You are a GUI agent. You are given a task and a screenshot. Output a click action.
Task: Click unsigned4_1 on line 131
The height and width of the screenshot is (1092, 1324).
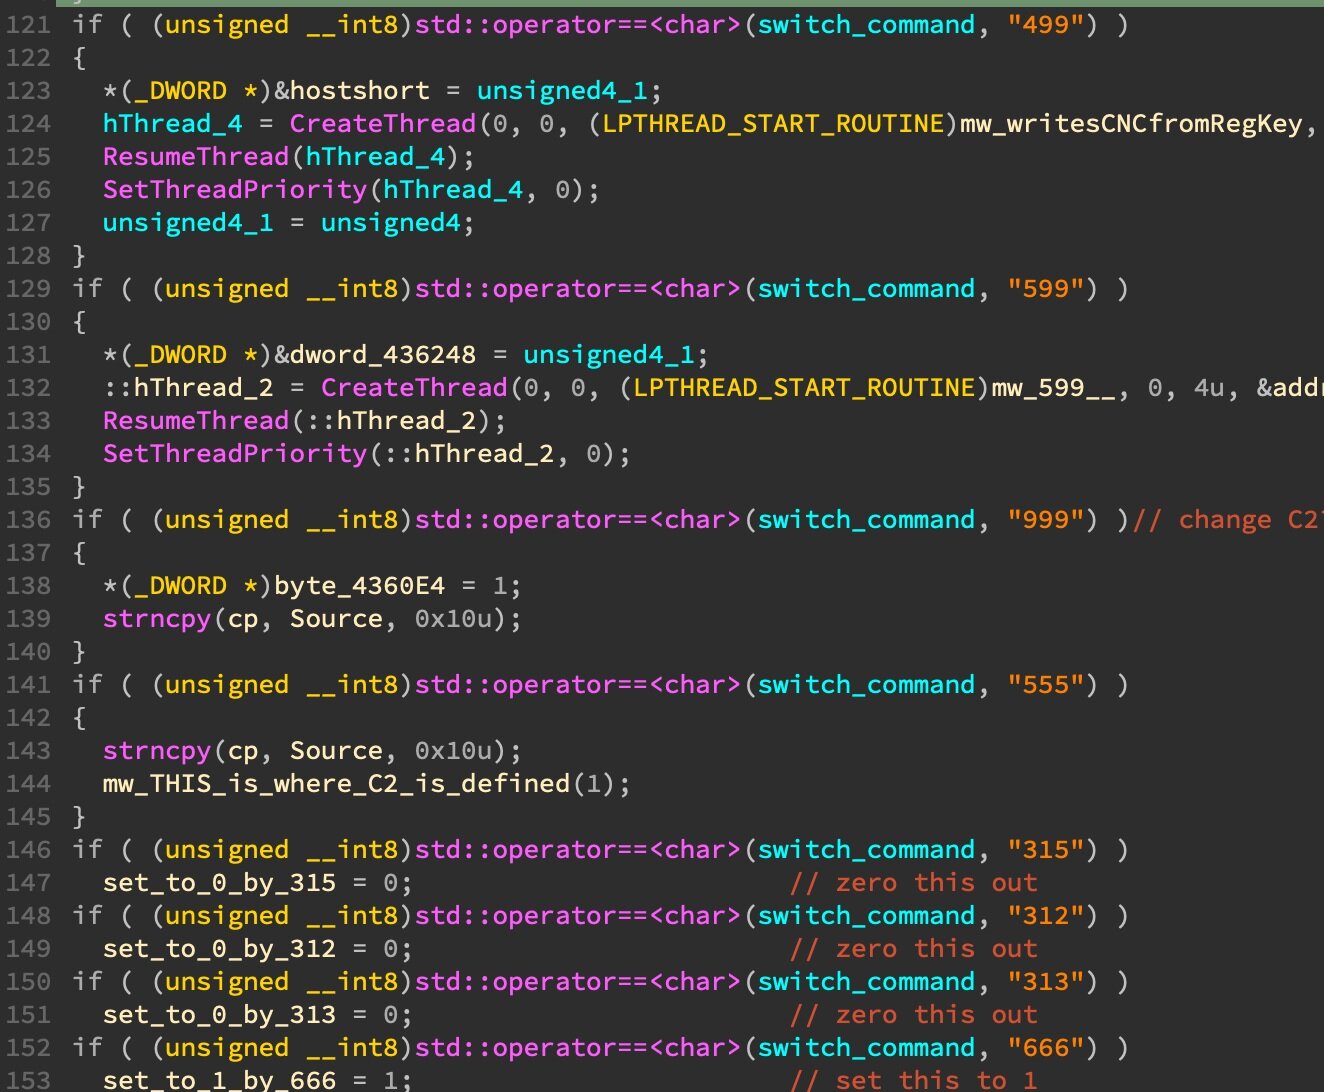coord(608,355)
